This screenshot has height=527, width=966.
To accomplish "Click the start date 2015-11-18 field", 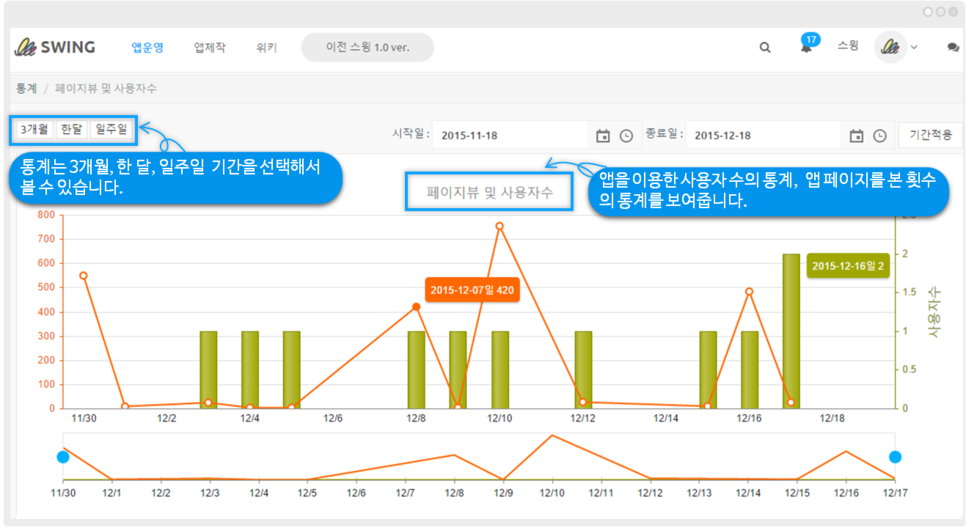I will 510,136.
